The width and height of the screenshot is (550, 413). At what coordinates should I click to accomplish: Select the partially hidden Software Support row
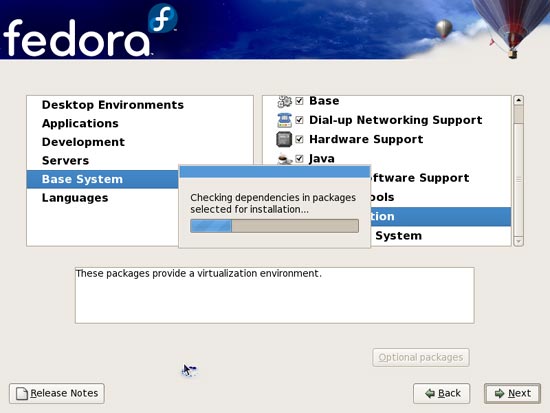click(x=441, y=178)
